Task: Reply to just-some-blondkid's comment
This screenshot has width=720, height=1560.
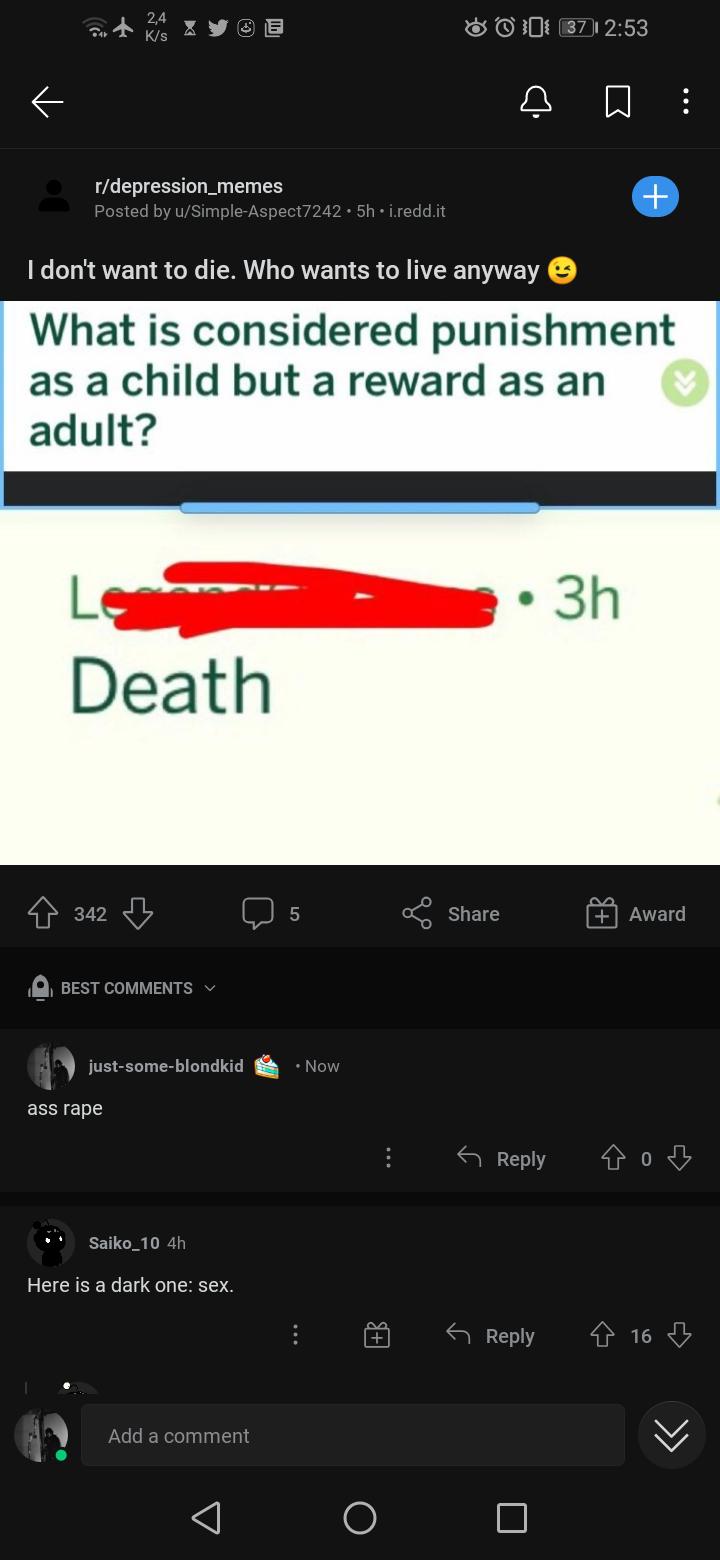Action: (501, 1158)
